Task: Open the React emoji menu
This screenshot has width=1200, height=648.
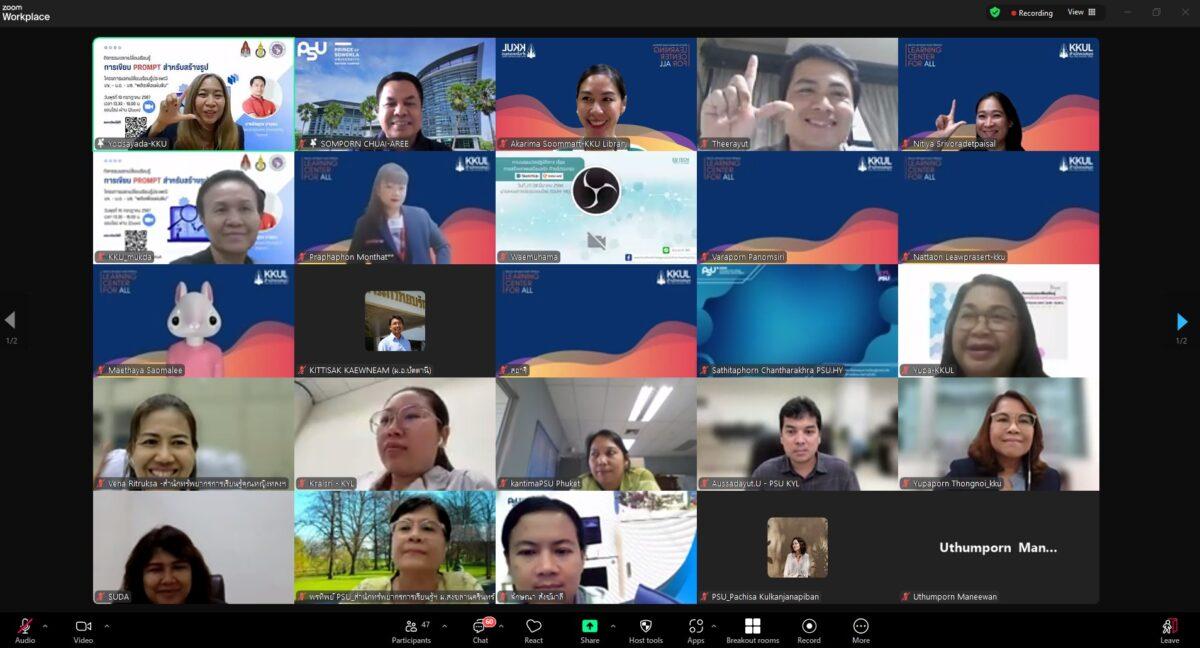Action: (534, 629)
